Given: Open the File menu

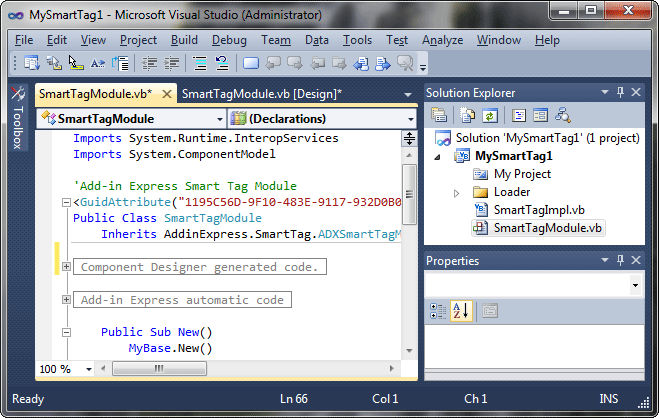Looking at the screenshot, I should pos(24,40).
